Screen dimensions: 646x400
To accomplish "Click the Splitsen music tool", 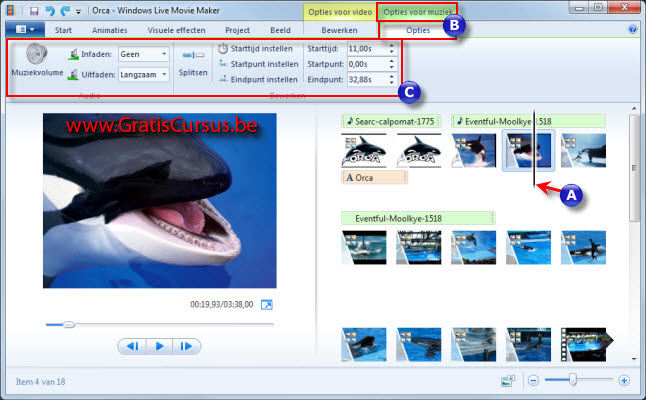I will (193, 63).
